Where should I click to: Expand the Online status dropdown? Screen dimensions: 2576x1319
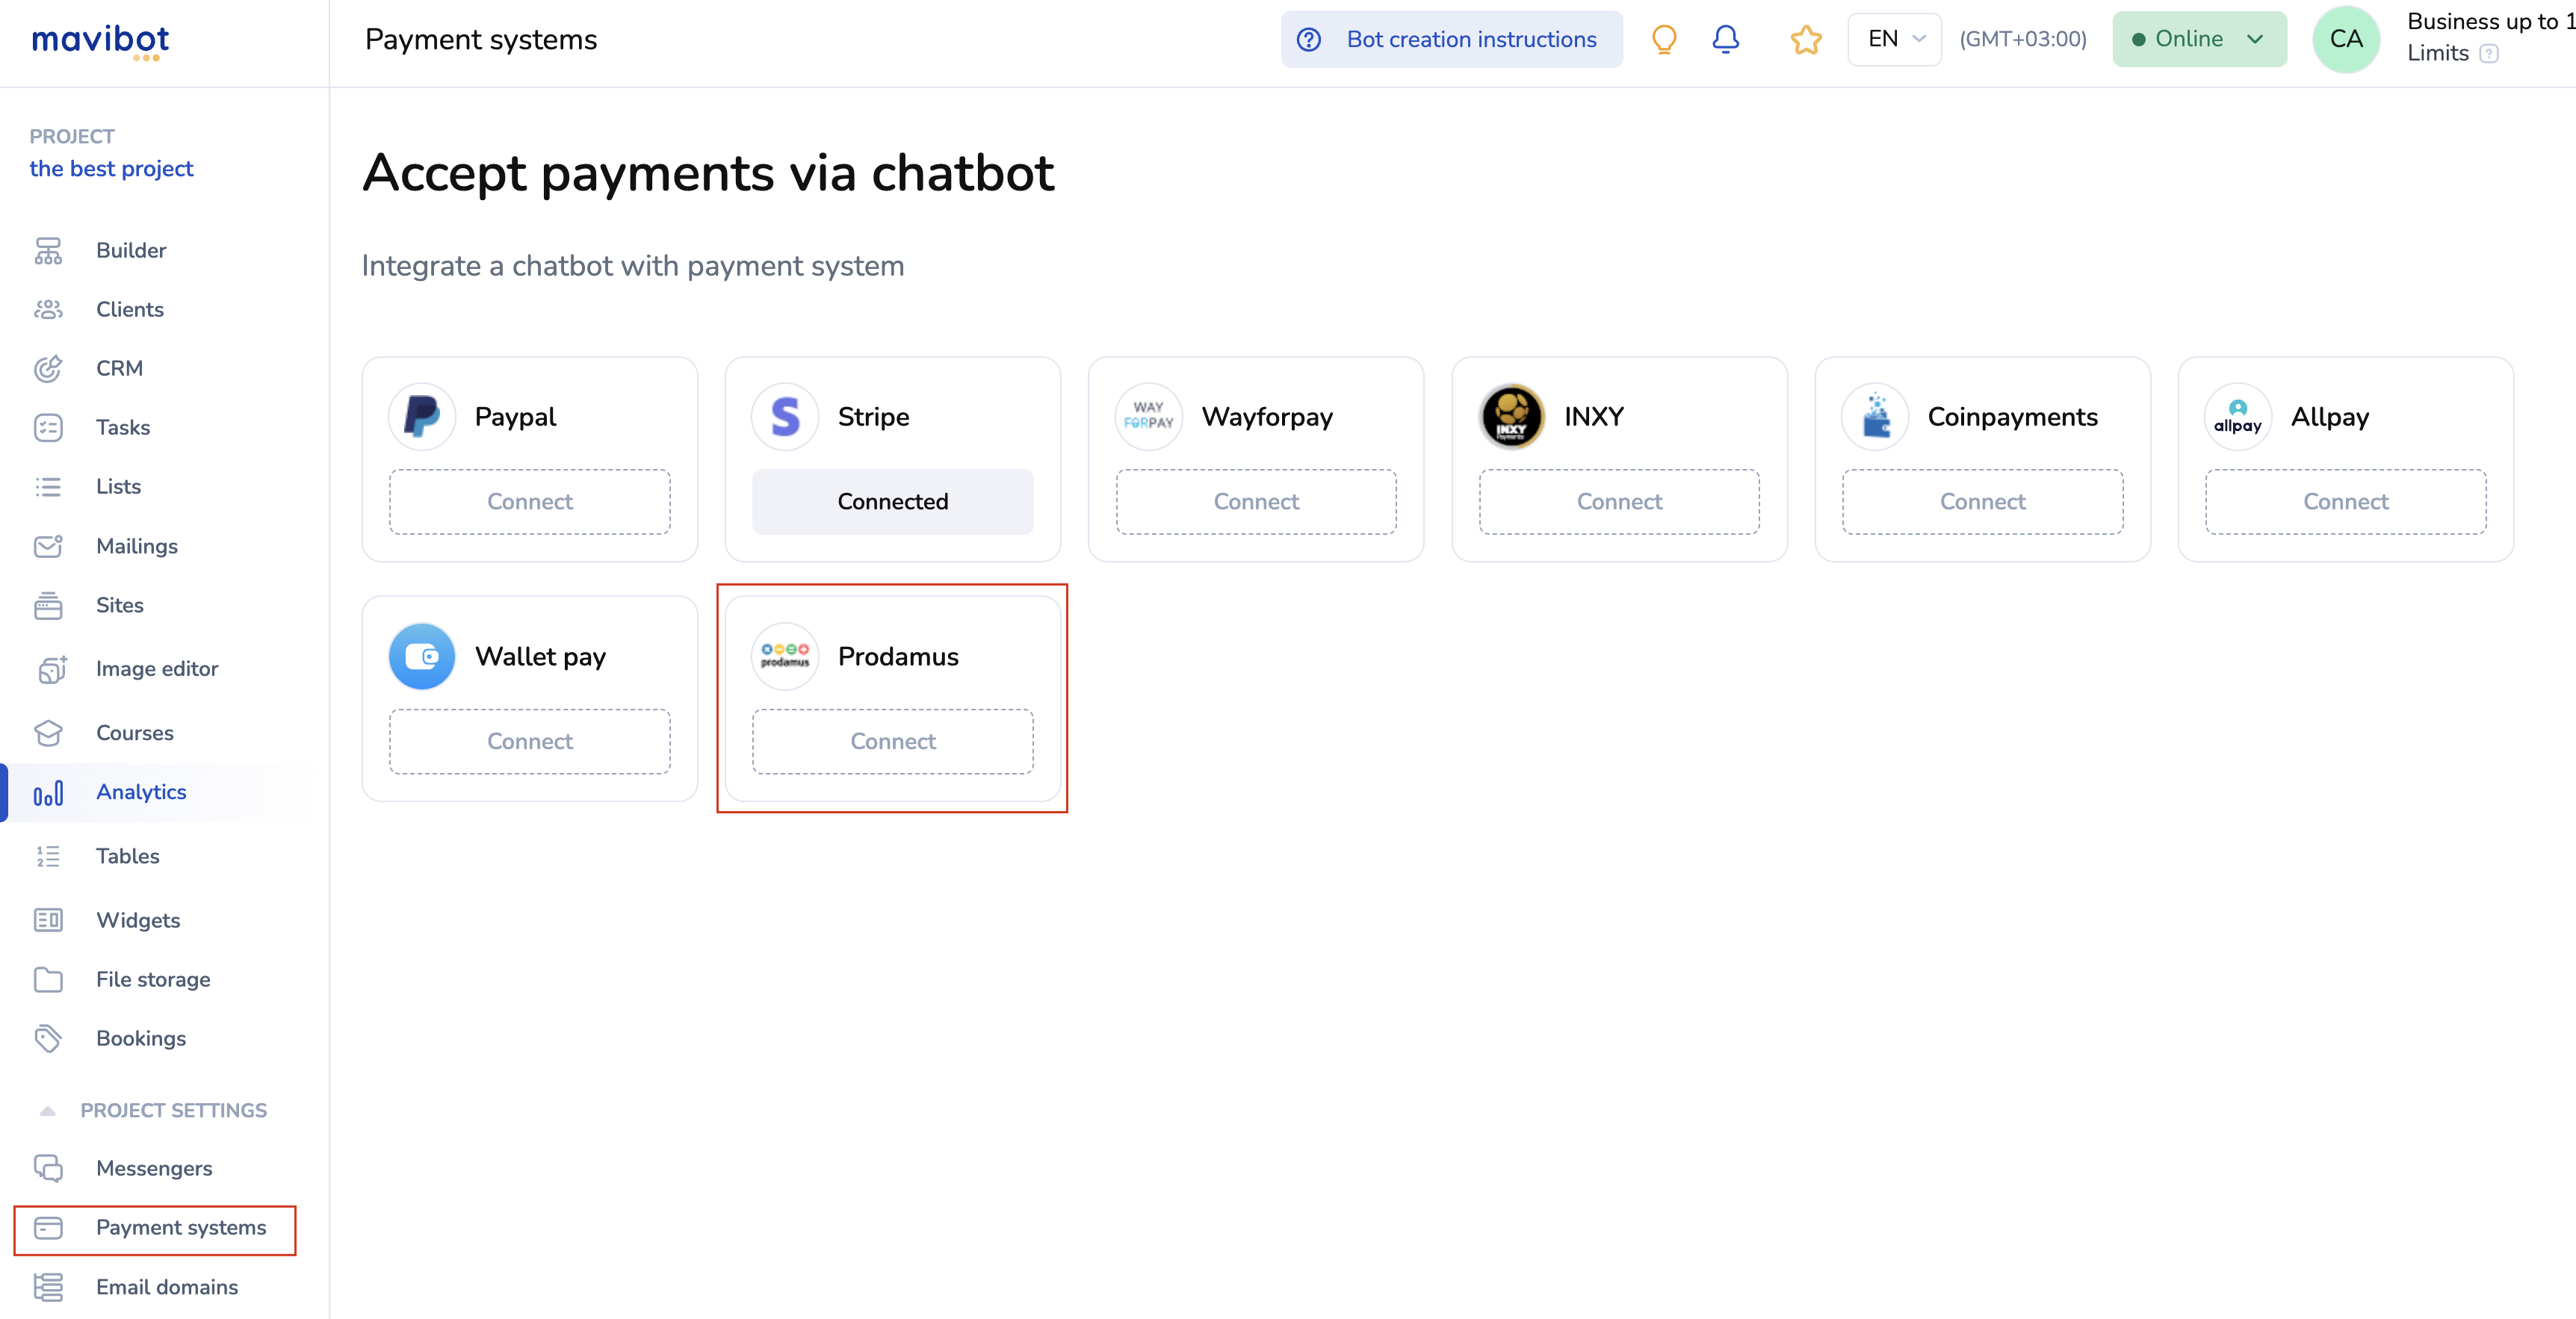(x=2199, y=39)
